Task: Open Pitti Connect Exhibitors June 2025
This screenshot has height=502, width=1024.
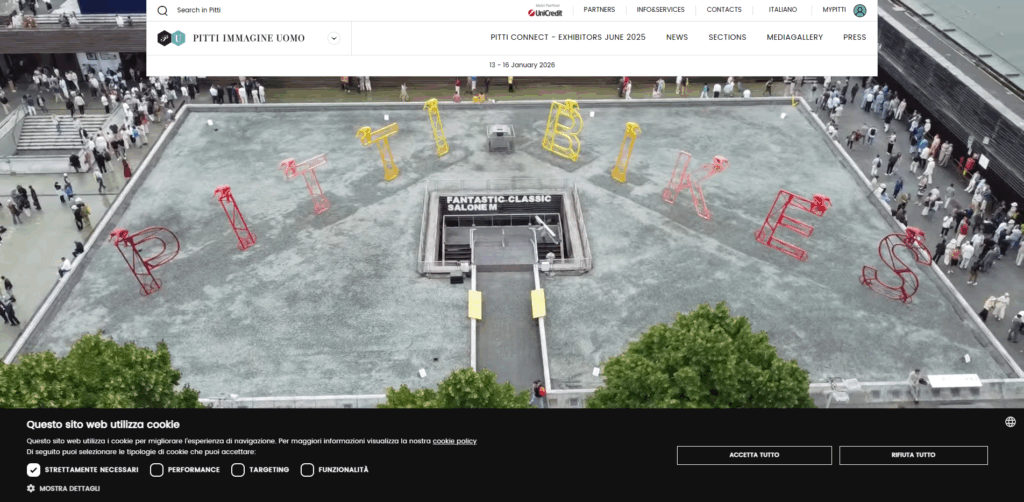Action: 567,37
